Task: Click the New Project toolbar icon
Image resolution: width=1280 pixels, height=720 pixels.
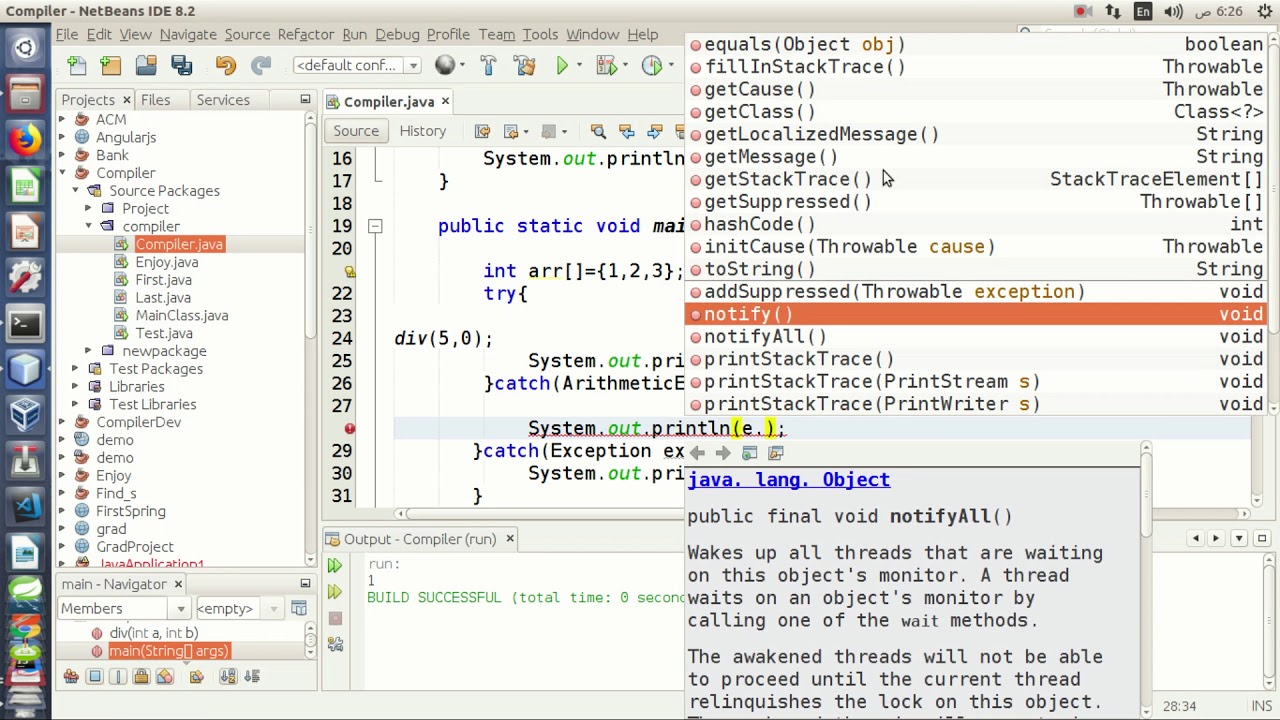Action: [111, 66]
